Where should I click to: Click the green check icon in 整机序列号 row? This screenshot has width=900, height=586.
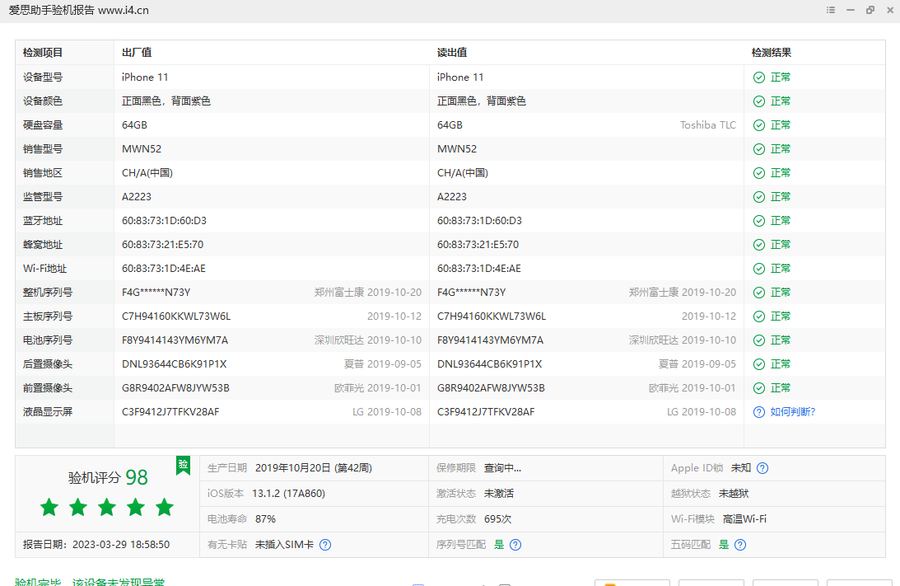(x=759, y=293)
